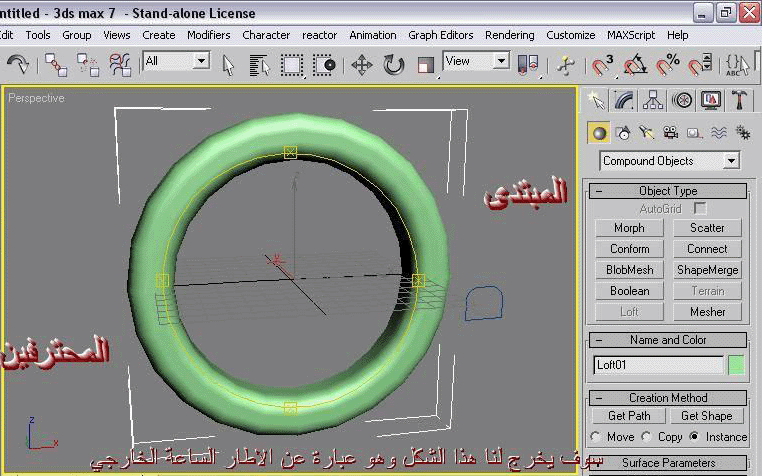Click the BlobMesh button
This screenshot has width=762, height=476.
(x=629, y=270)
